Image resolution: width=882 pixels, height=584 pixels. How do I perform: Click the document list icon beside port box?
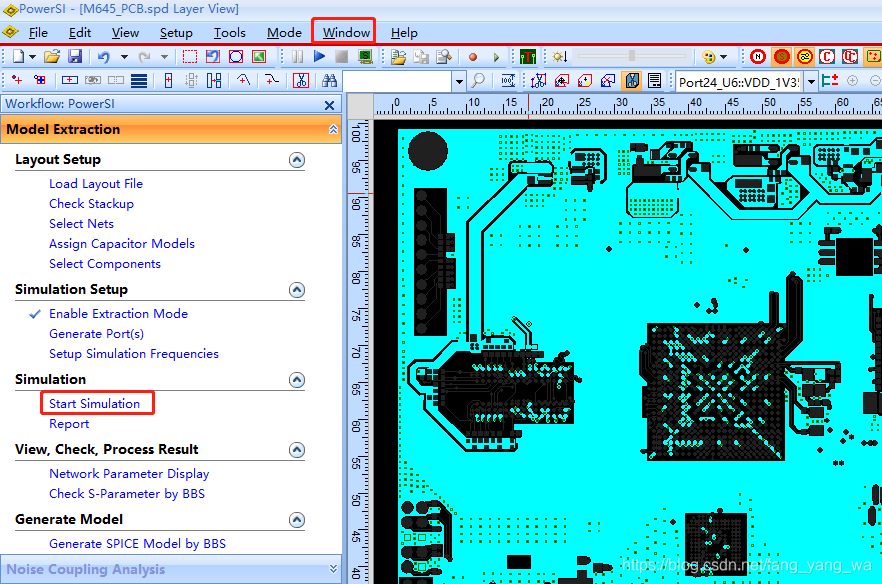click(654, 80)
